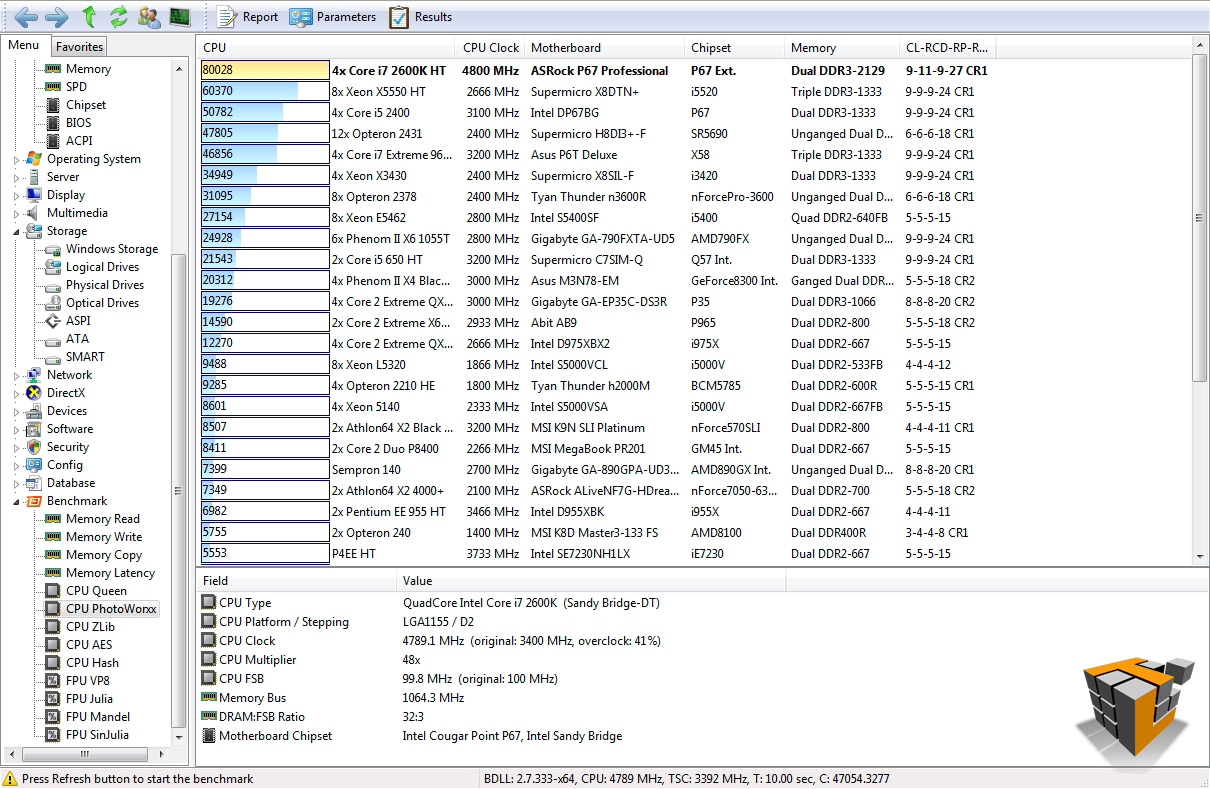Expand the Operating System node
Image resolution: width=1210 pixels, height=789 pixels.
16,159
